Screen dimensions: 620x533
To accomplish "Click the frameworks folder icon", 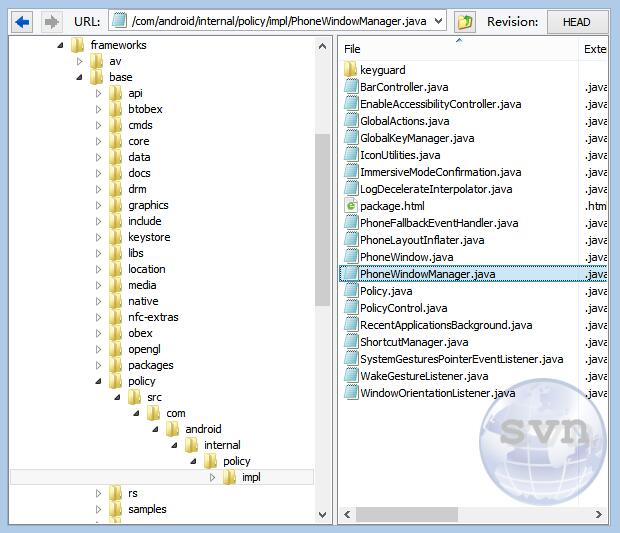I will tap(77, 45).
